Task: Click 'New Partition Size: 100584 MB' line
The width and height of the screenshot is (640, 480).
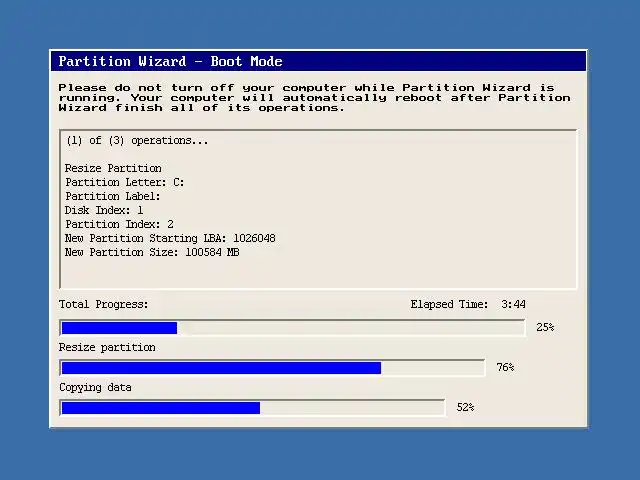Action: click(x=152, y=252)
